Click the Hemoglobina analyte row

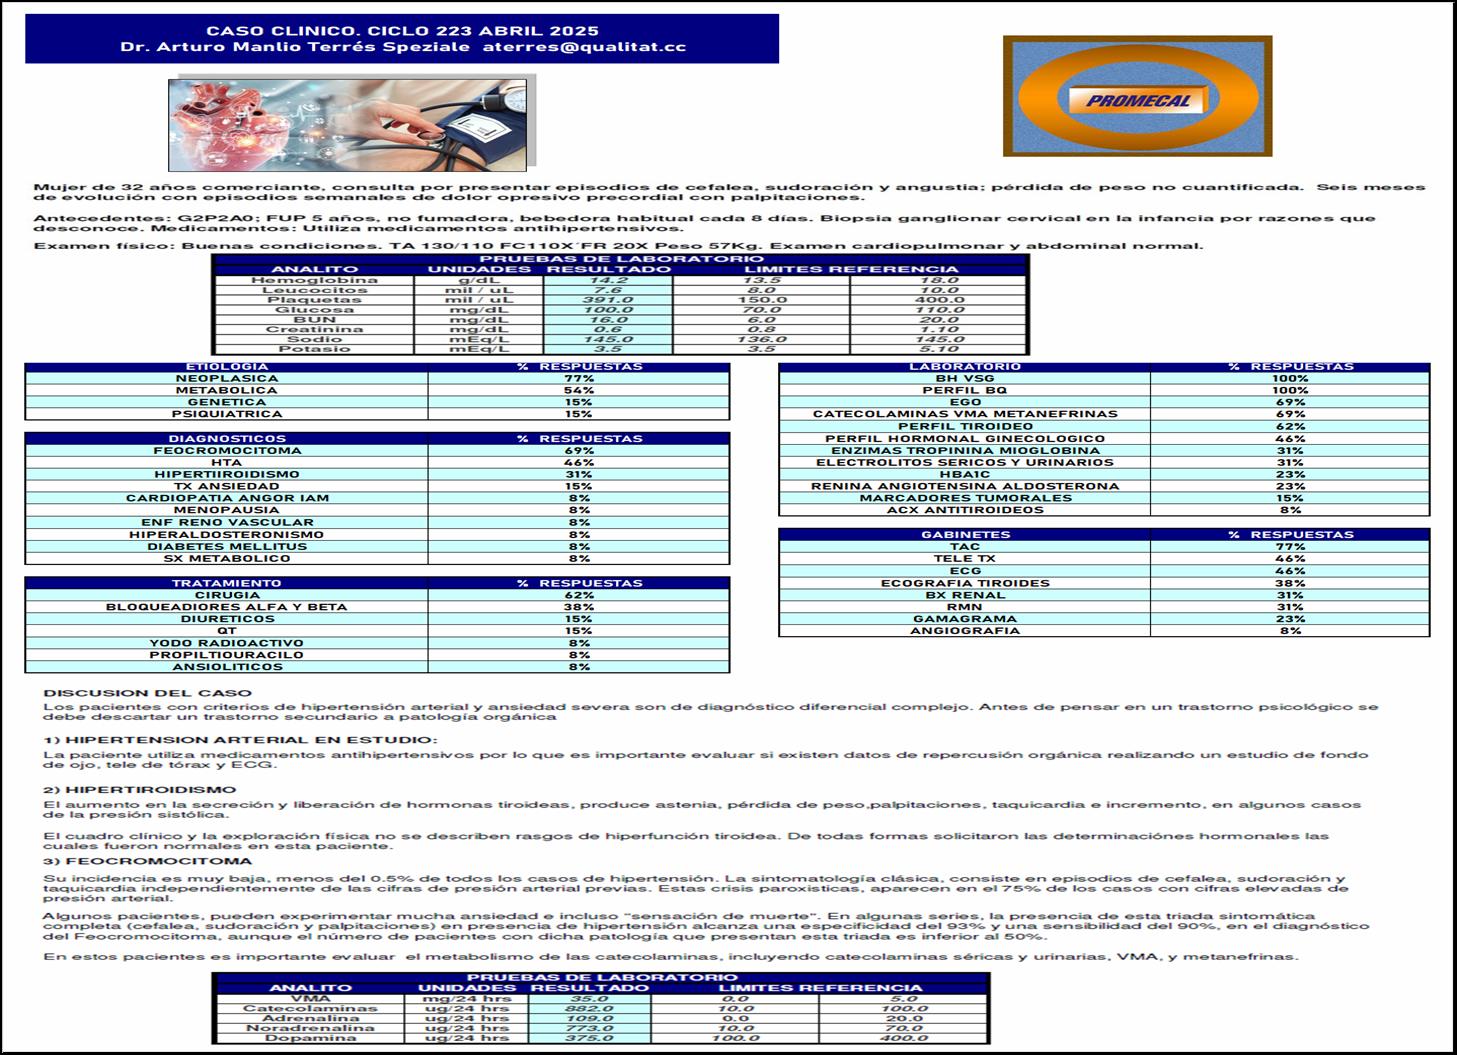tap(620, 281)
